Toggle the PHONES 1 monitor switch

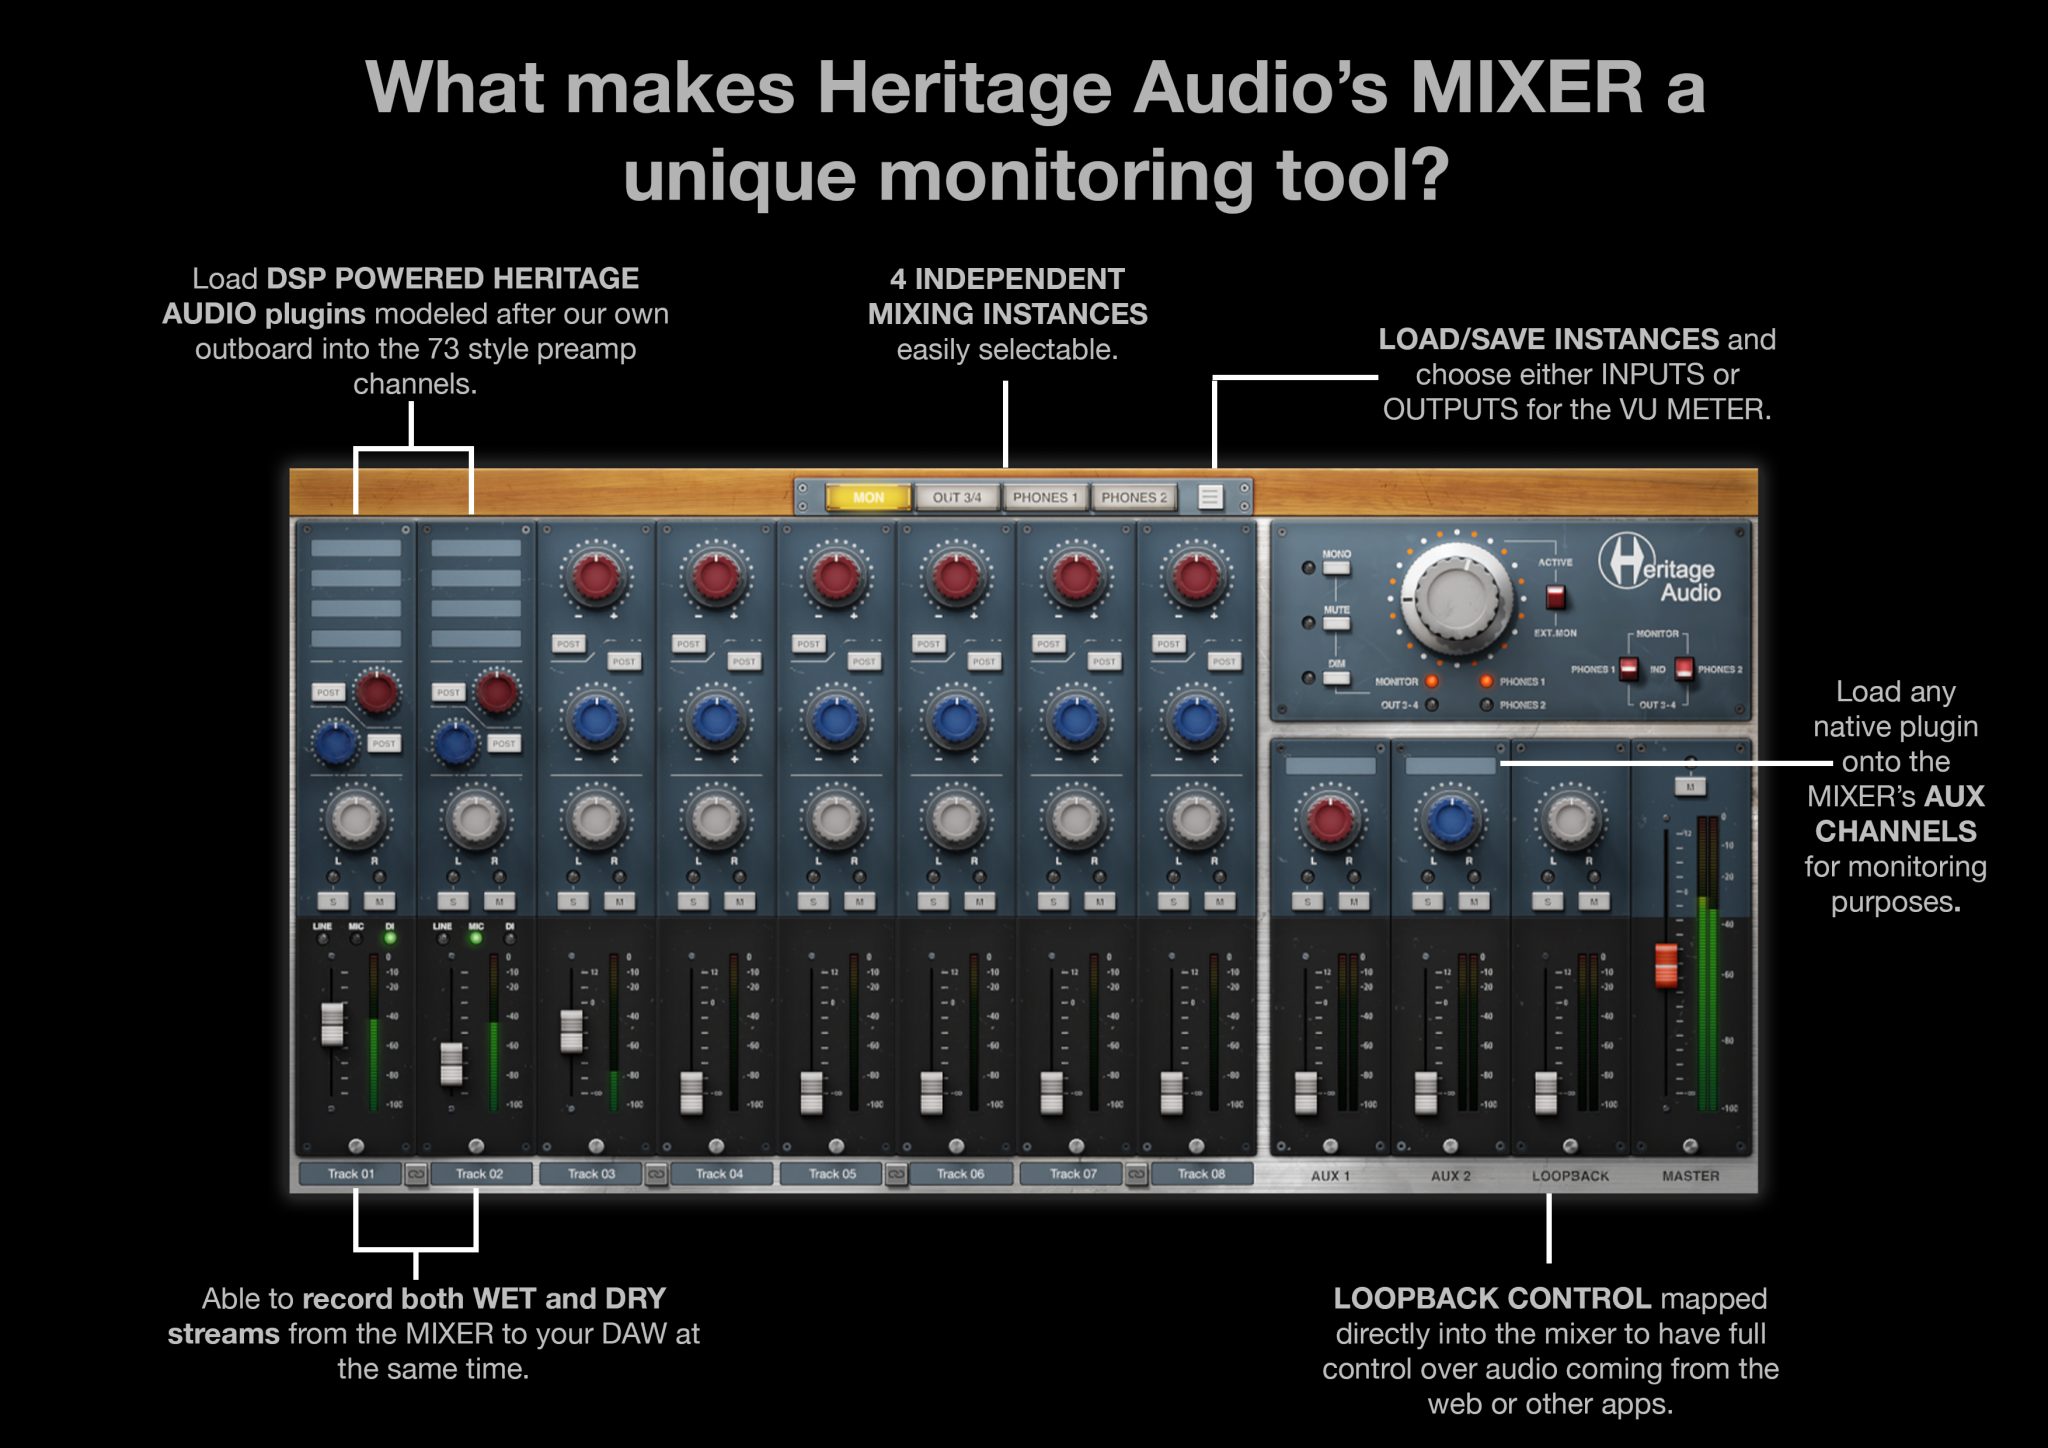point(1629,669)
